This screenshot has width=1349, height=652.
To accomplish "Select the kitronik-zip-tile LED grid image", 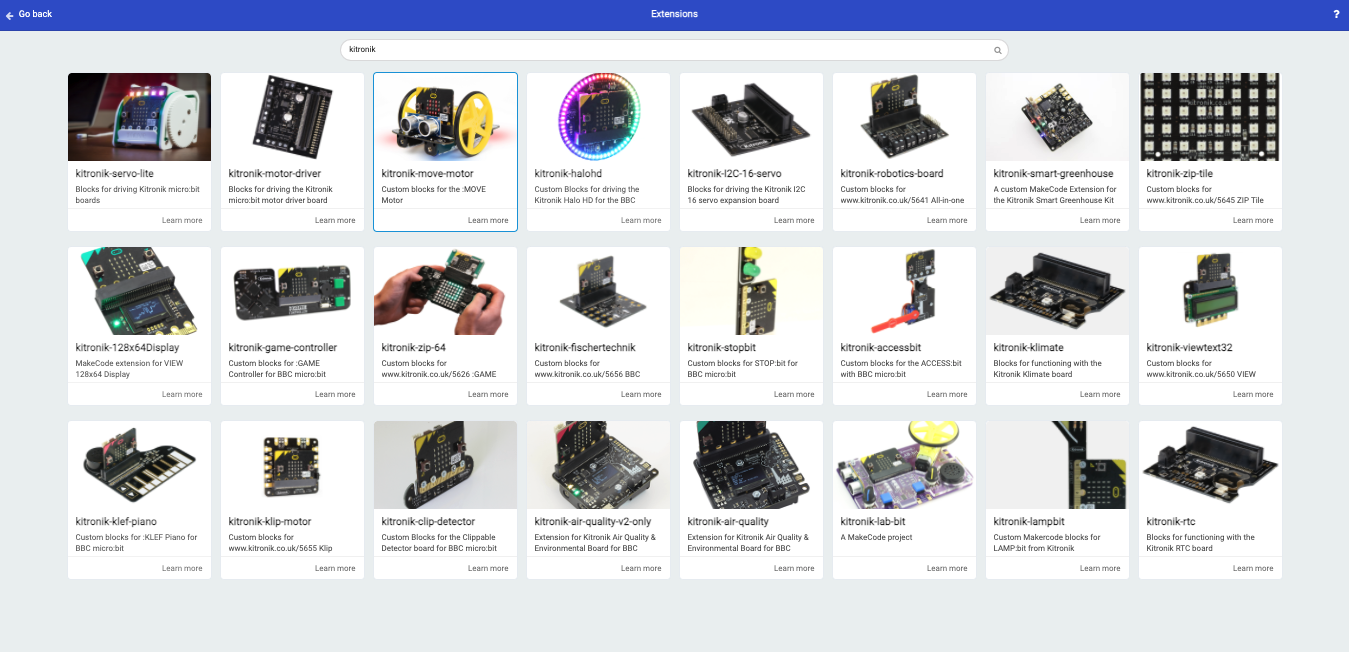I will 1211,117.
